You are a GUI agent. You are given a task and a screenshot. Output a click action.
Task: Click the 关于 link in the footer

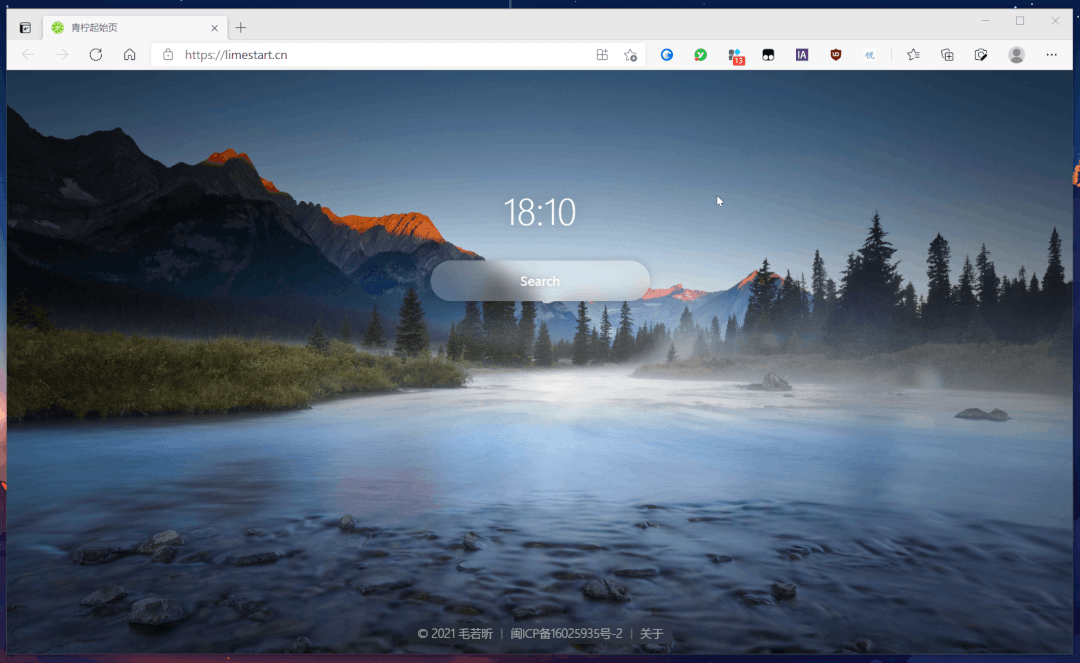pos(652,633)
